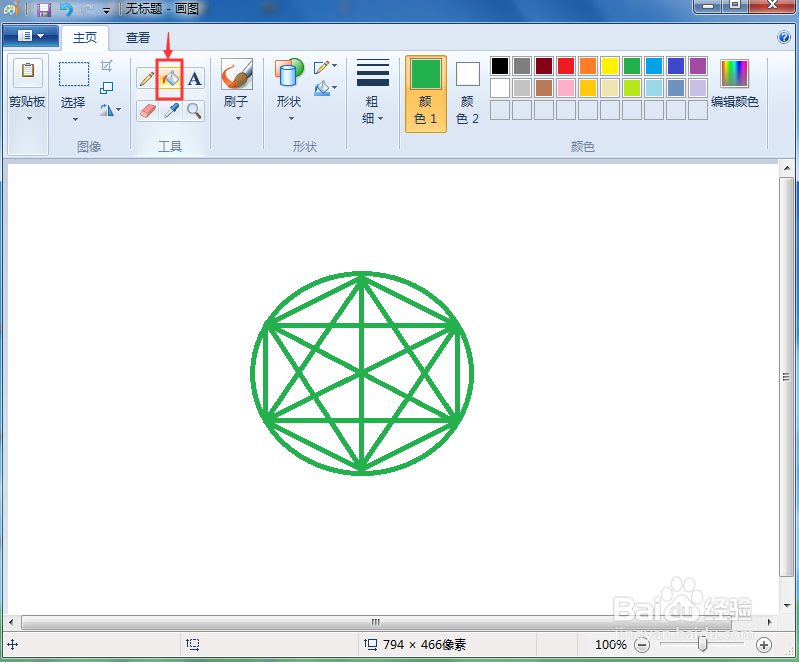This screenshot has width=799, height=662.
Task: Pick the white color swatch in the palette
Action: coord(500,88)
